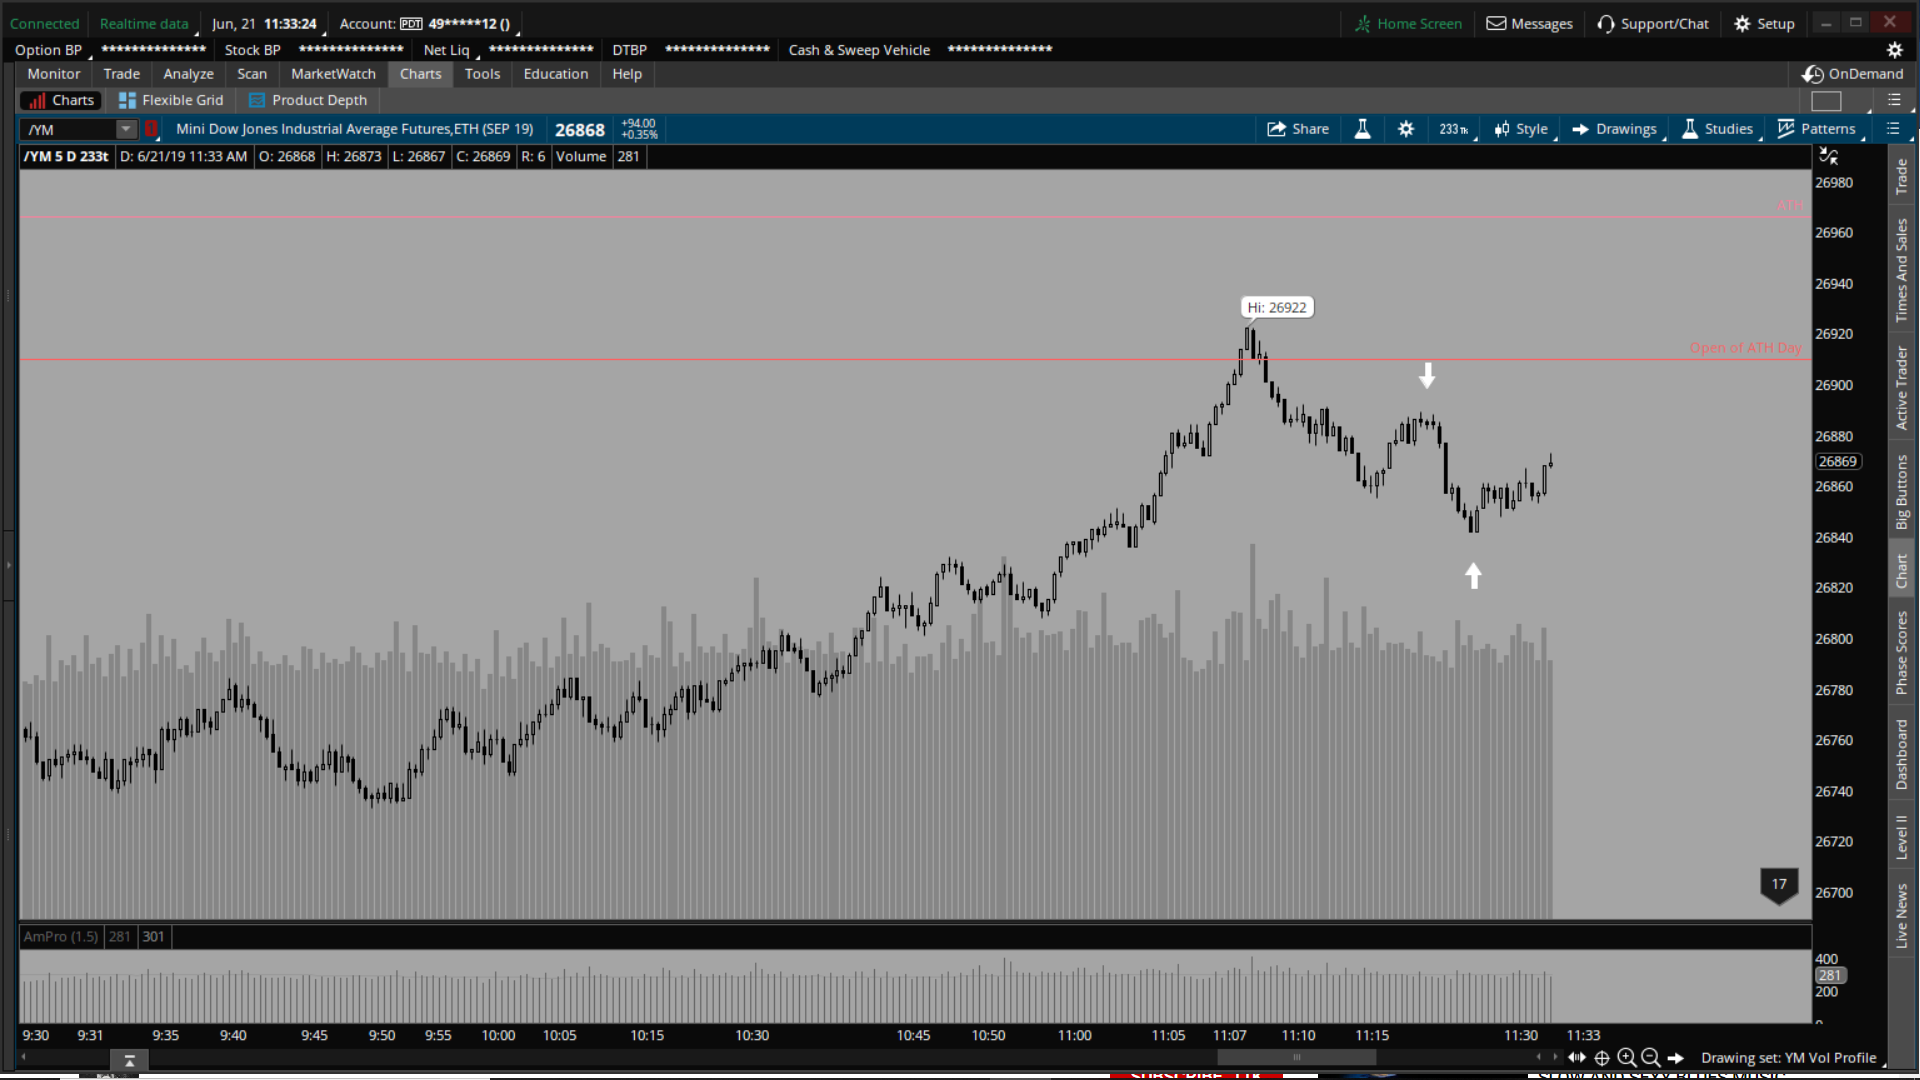Viewport: 1920px width, 1080px height.
Task: Open Support/Chat
Action: click(x=1653, y=24)
